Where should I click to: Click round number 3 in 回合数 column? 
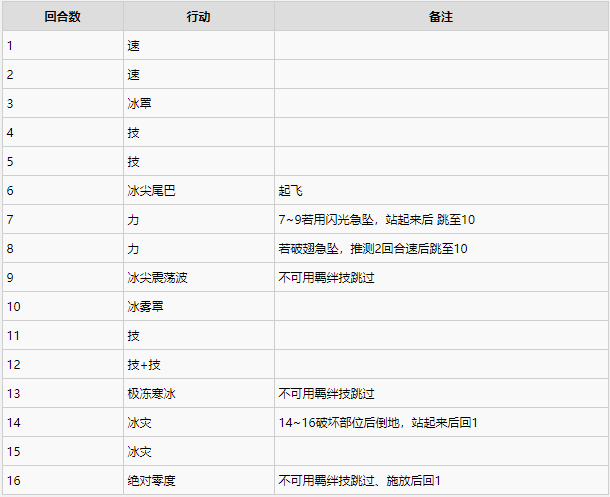coord(10,104)
